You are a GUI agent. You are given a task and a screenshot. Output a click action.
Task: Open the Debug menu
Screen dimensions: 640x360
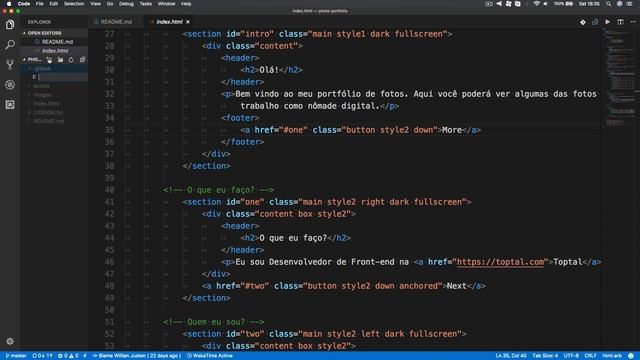point(126,4)
